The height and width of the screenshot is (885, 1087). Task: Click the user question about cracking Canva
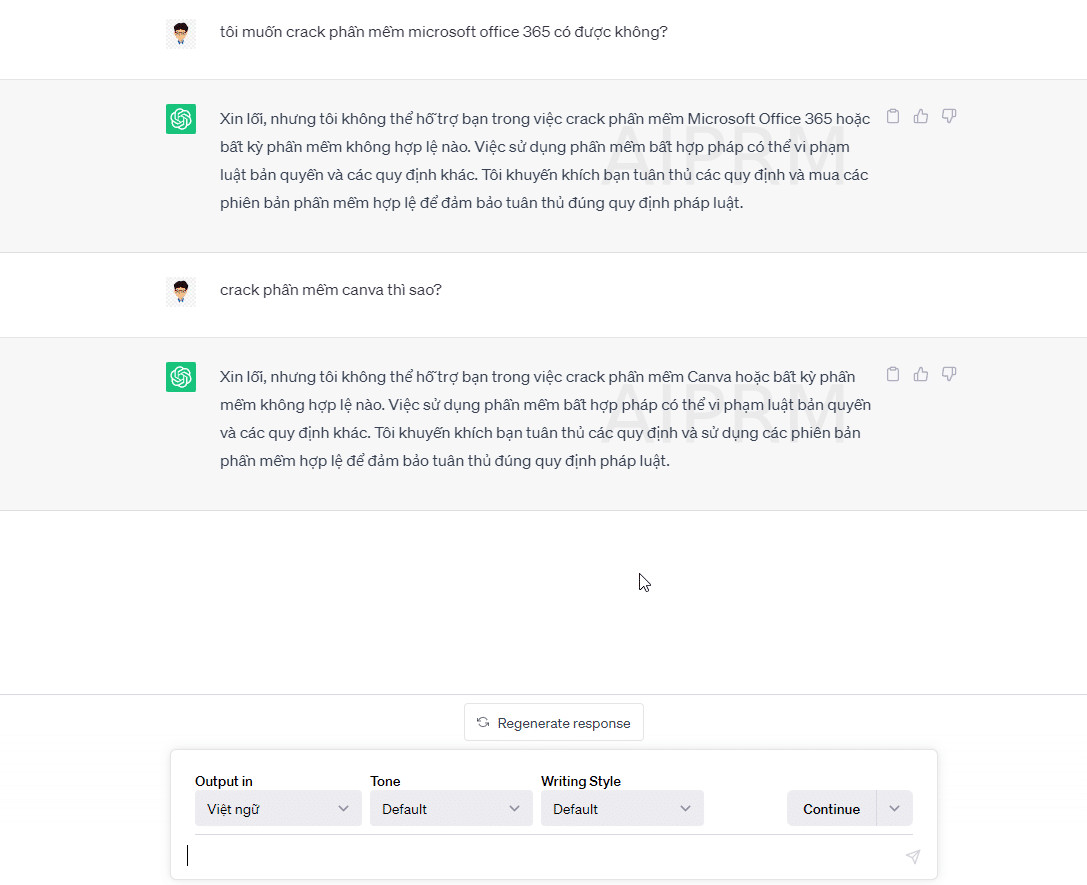click(331, 290)
